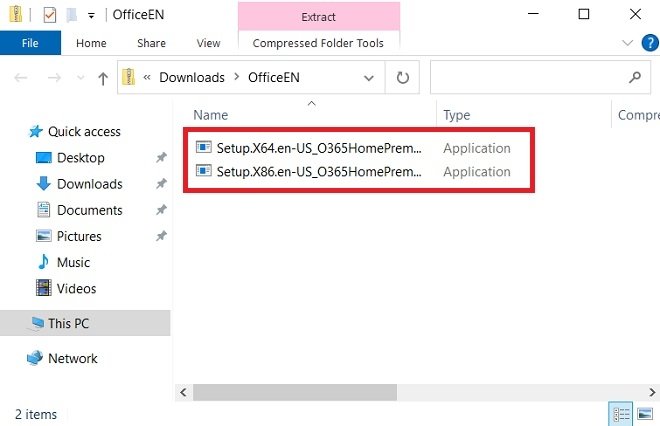Open the Customize Quick Access Toolbar dropdown

91,16
